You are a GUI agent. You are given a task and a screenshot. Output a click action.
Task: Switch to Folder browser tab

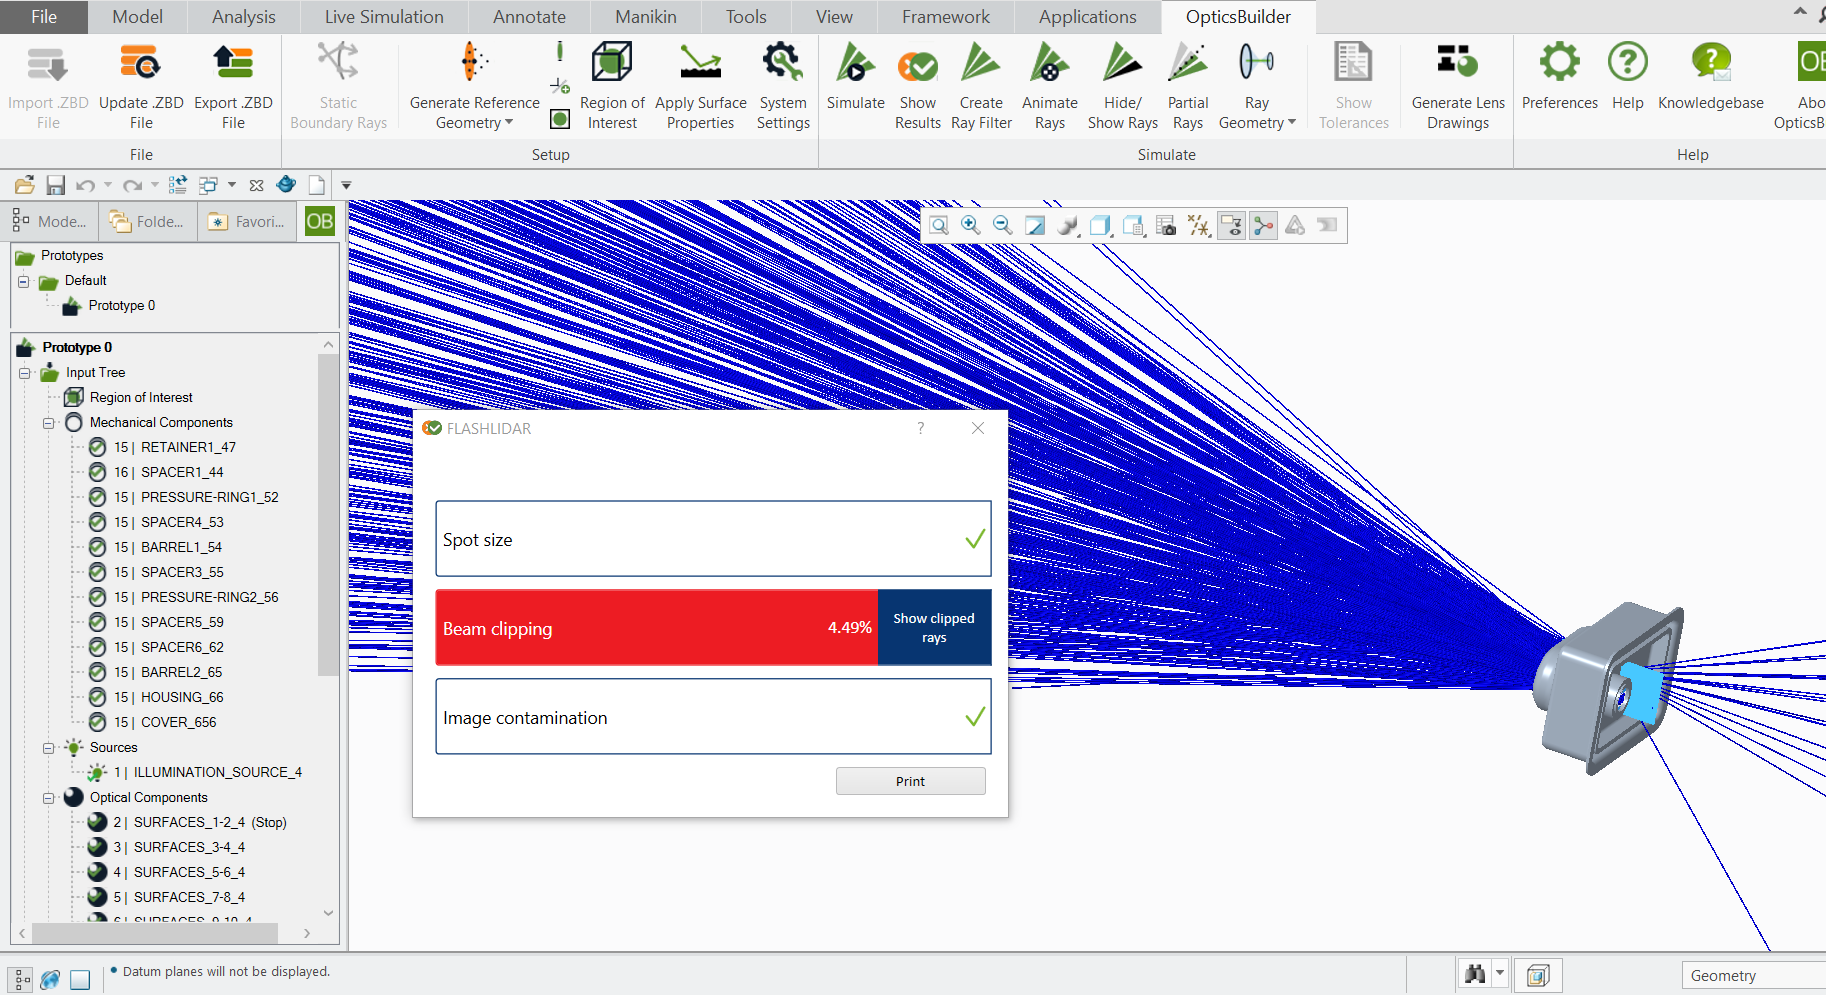point(149,222)
